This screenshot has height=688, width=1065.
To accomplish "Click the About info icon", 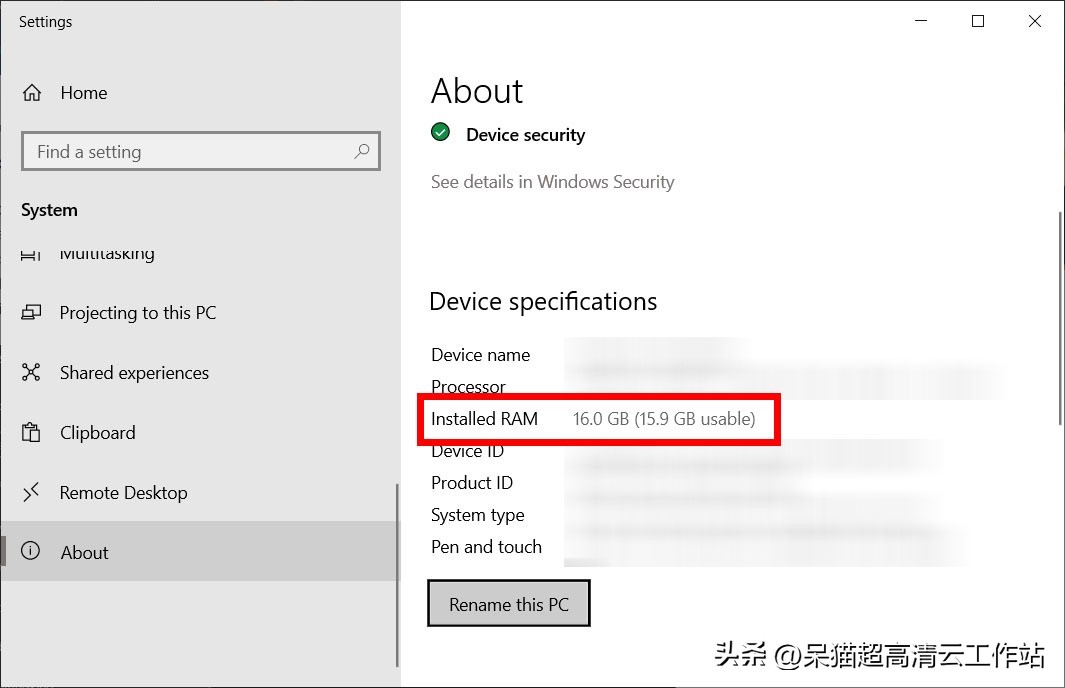I will pyautogui.click(x=31, y=552).
